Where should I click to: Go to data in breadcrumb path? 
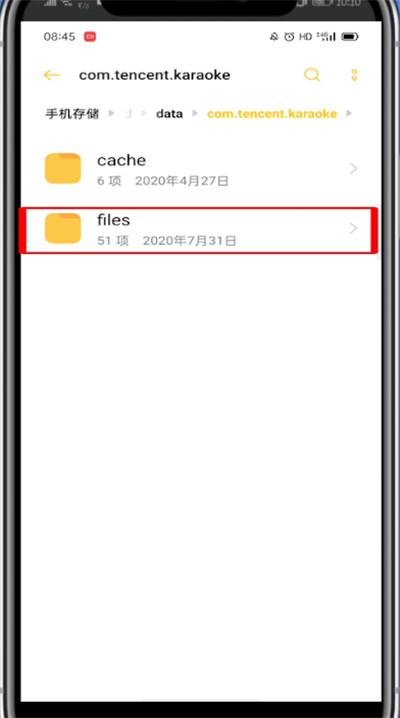click(x=169, y=114)
